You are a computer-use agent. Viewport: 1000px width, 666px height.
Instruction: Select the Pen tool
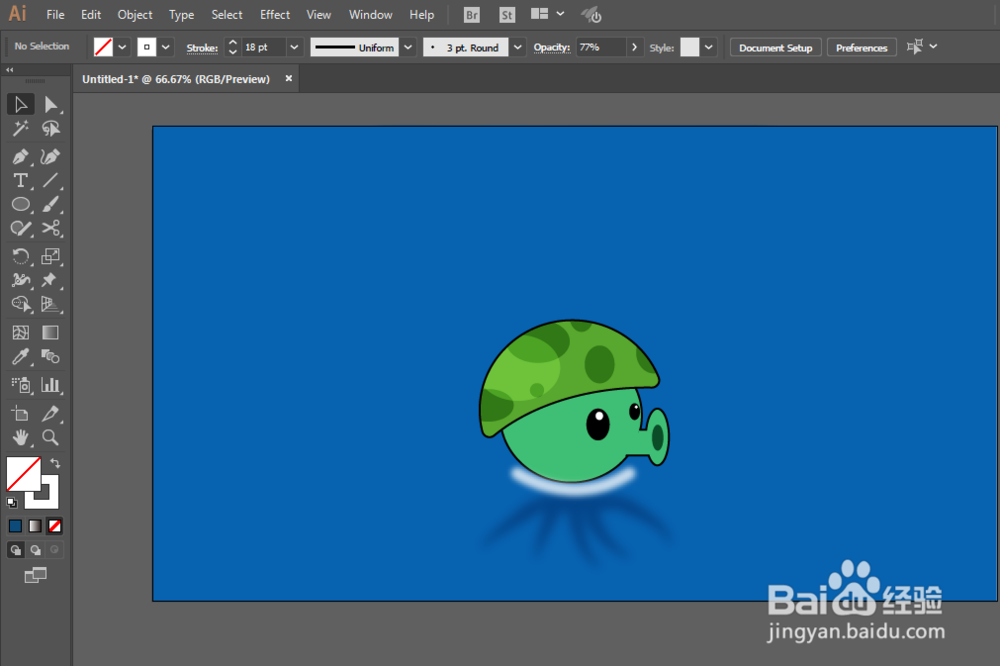20,156
